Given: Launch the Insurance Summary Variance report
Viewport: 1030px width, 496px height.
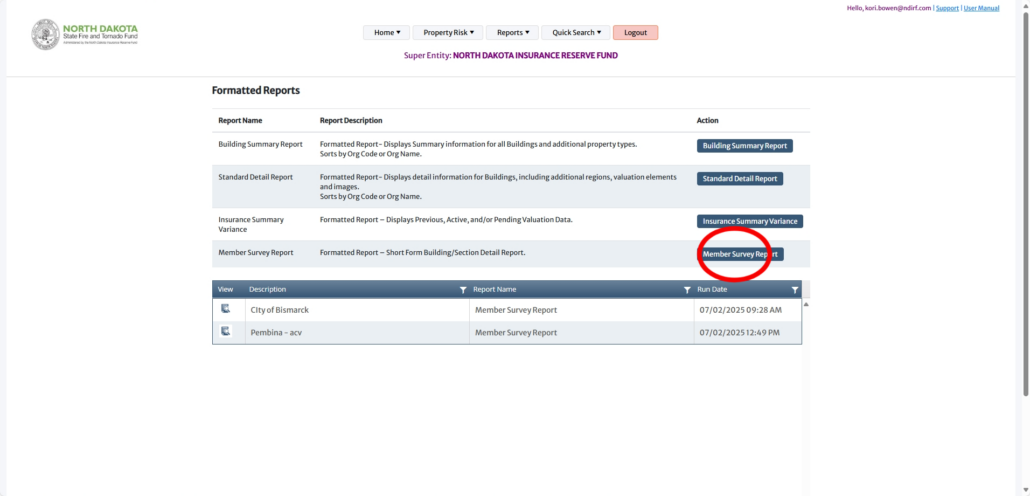Looking at the screenshot, I should (749, 221).
